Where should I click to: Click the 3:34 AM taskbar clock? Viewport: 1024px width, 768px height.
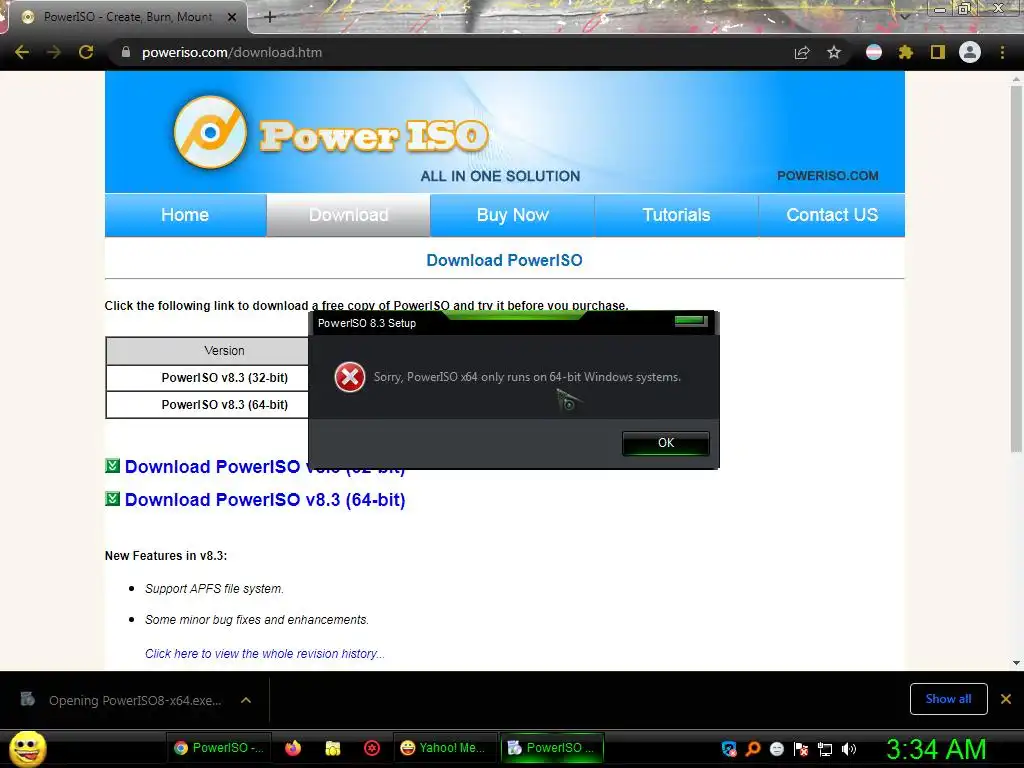[936, 749]
